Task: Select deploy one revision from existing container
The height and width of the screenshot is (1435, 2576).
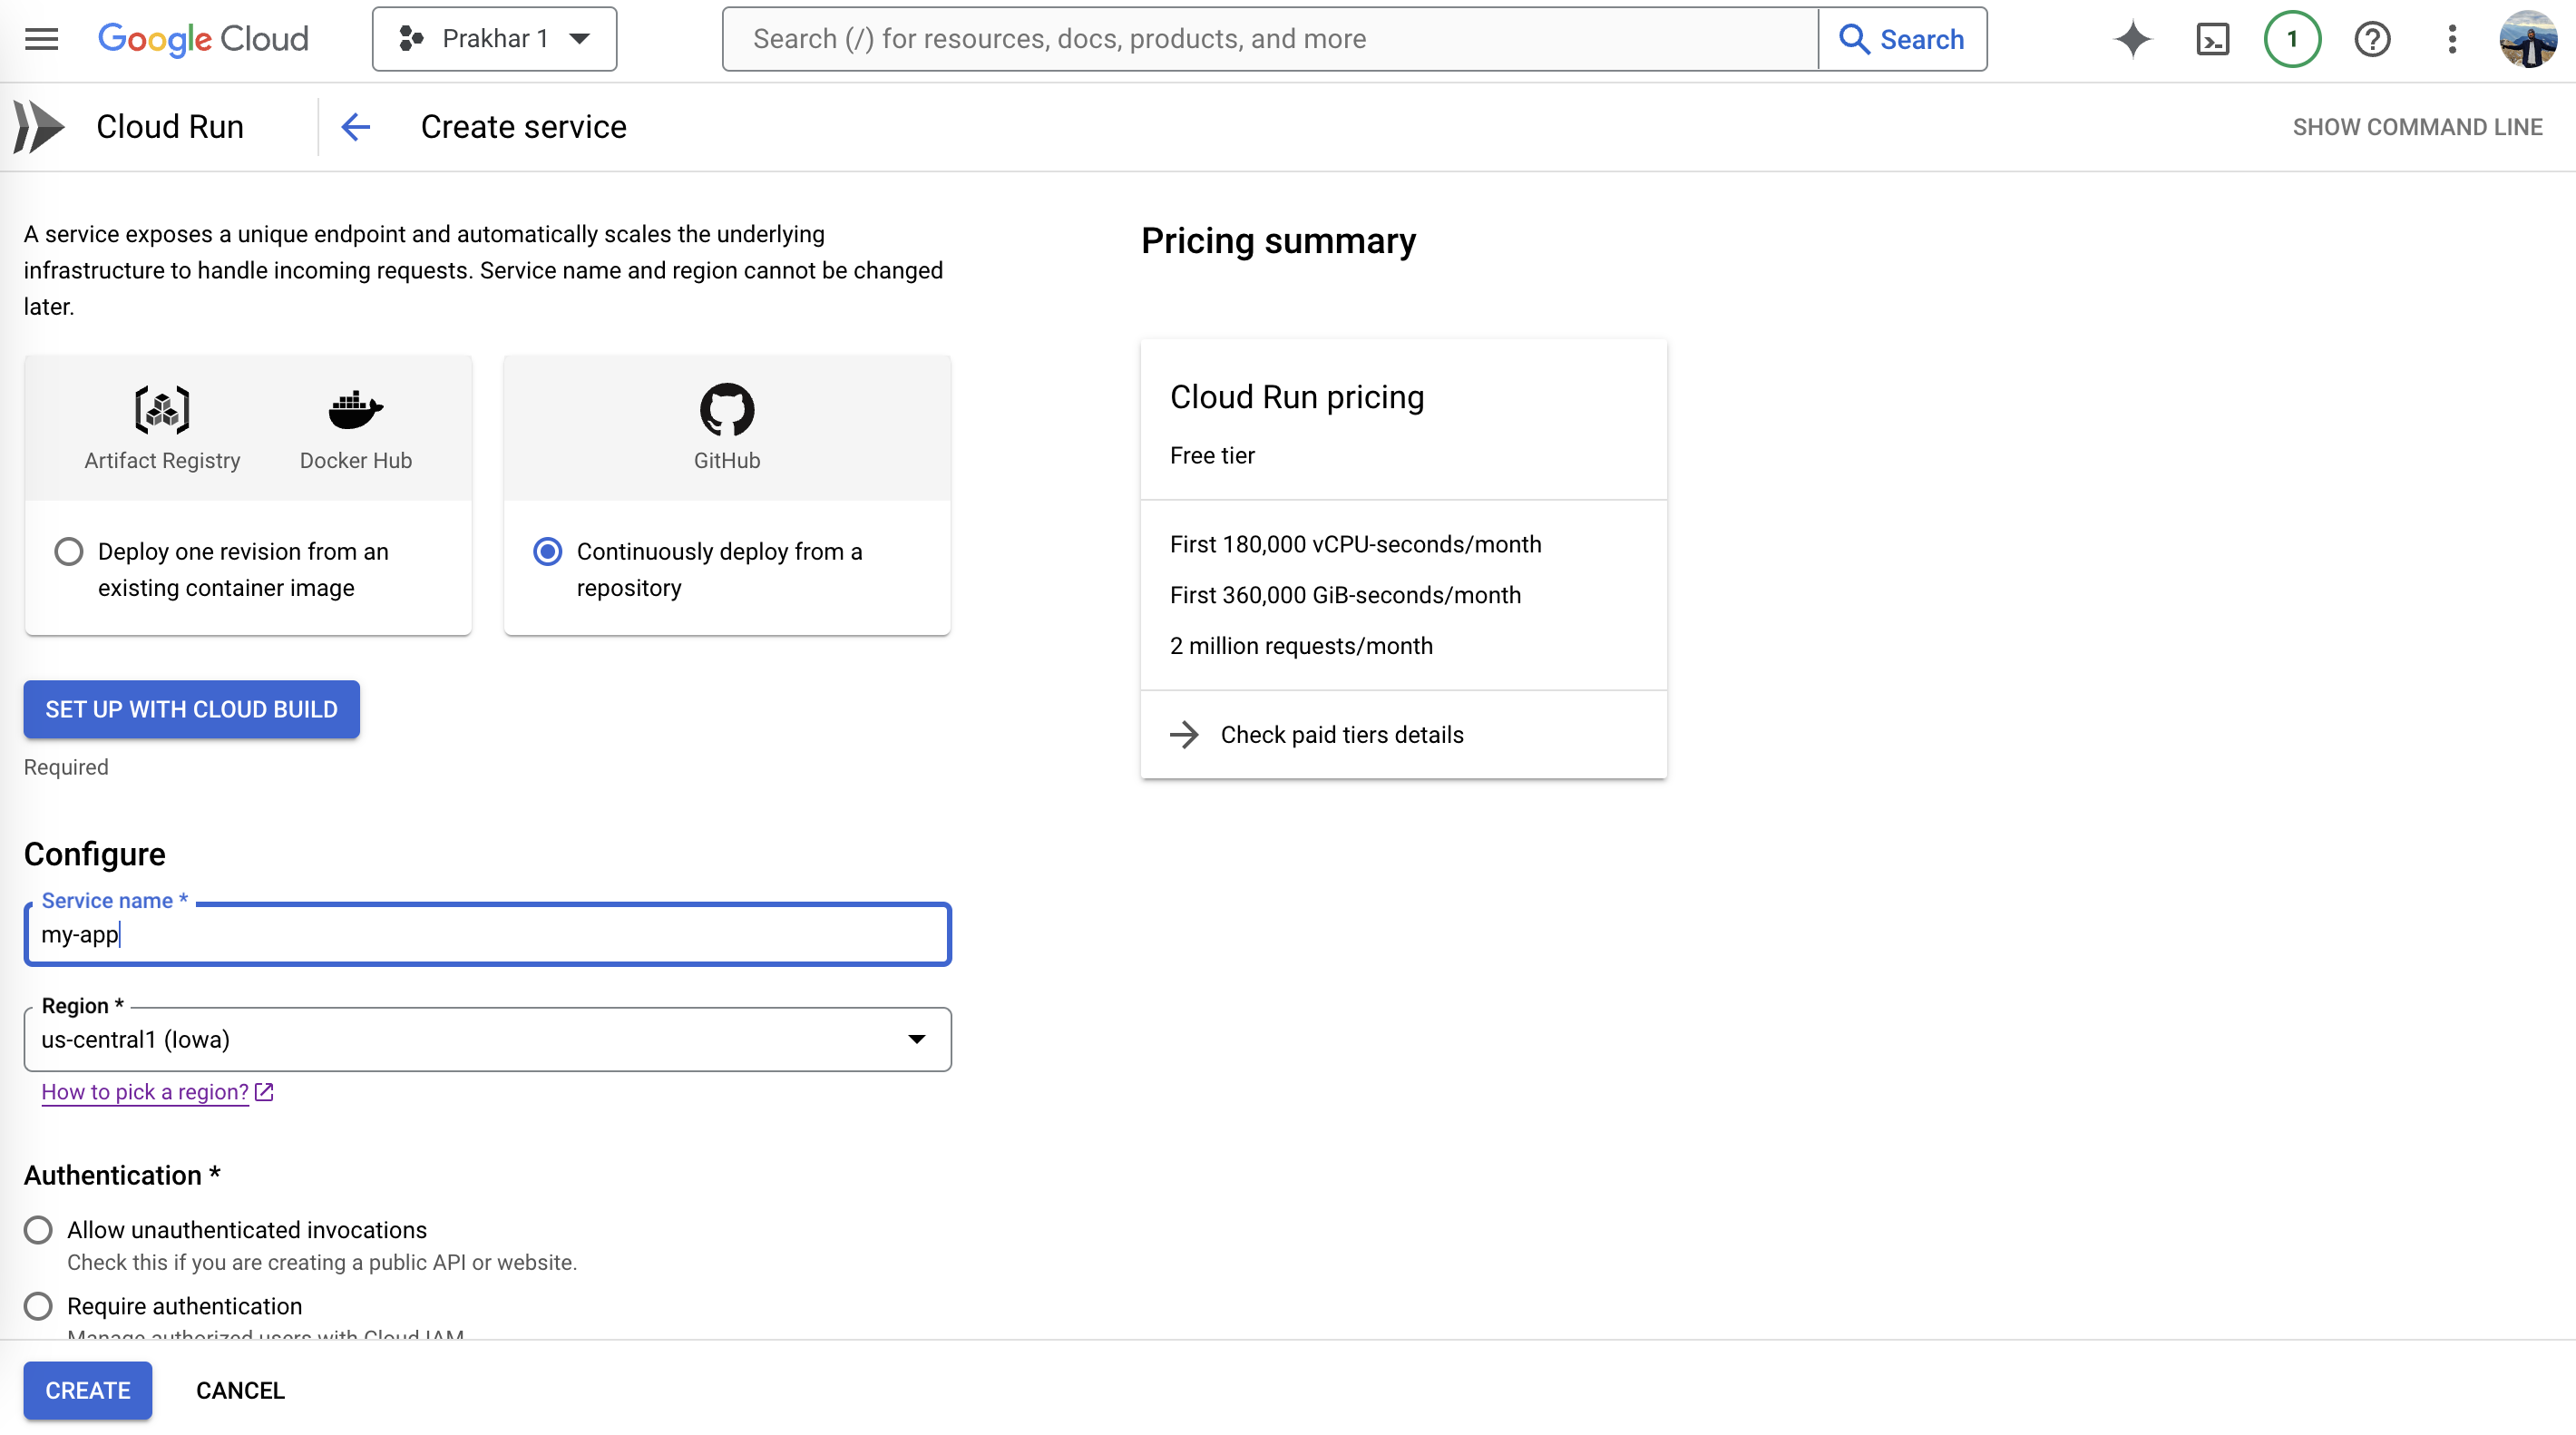Action: click(68, 551)
